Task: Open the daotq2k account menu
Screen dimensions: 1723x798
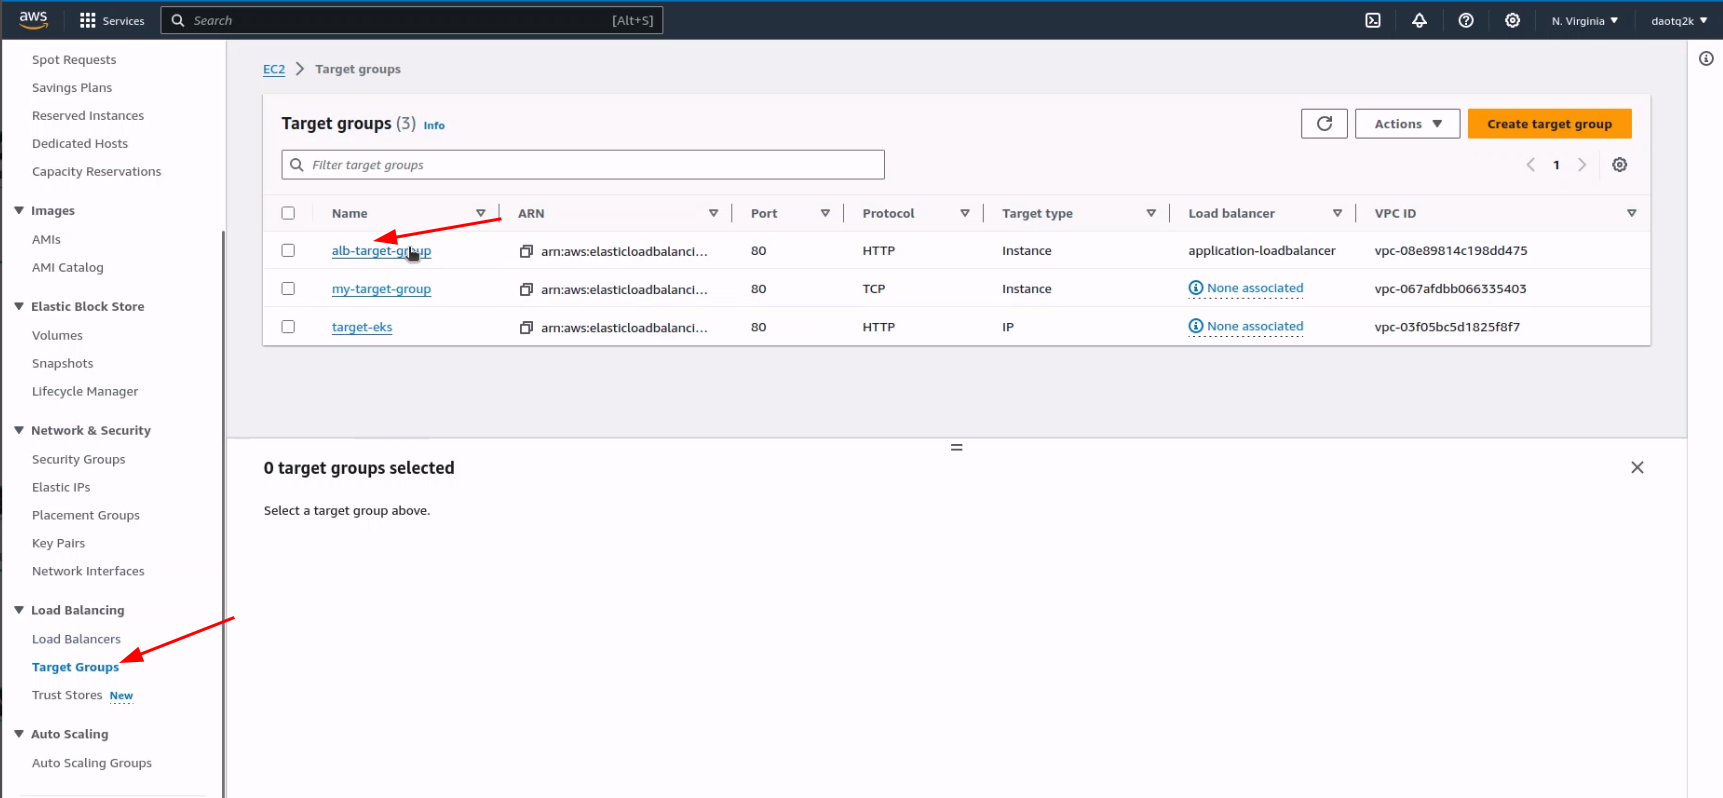Action: 1679,20
